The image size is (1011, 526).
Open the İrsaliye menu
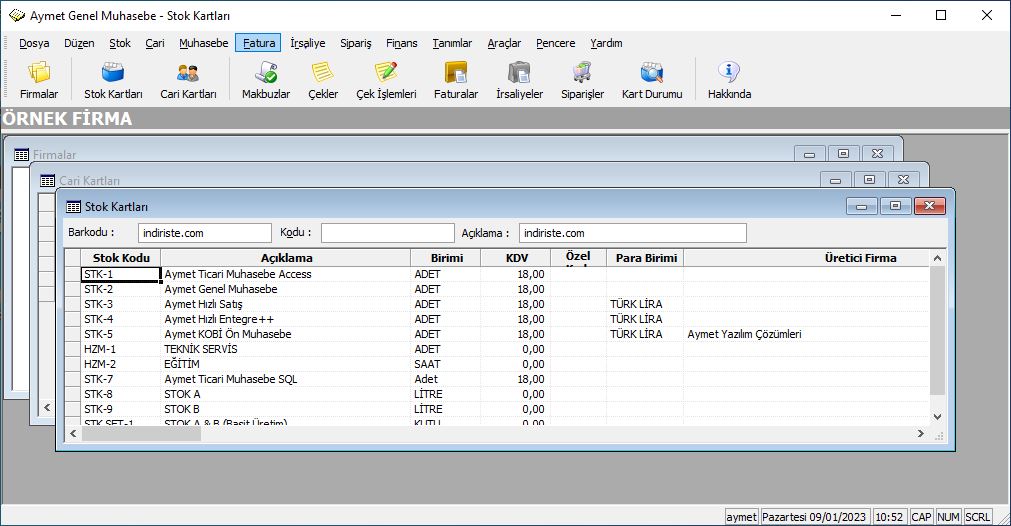pos(308,43)
